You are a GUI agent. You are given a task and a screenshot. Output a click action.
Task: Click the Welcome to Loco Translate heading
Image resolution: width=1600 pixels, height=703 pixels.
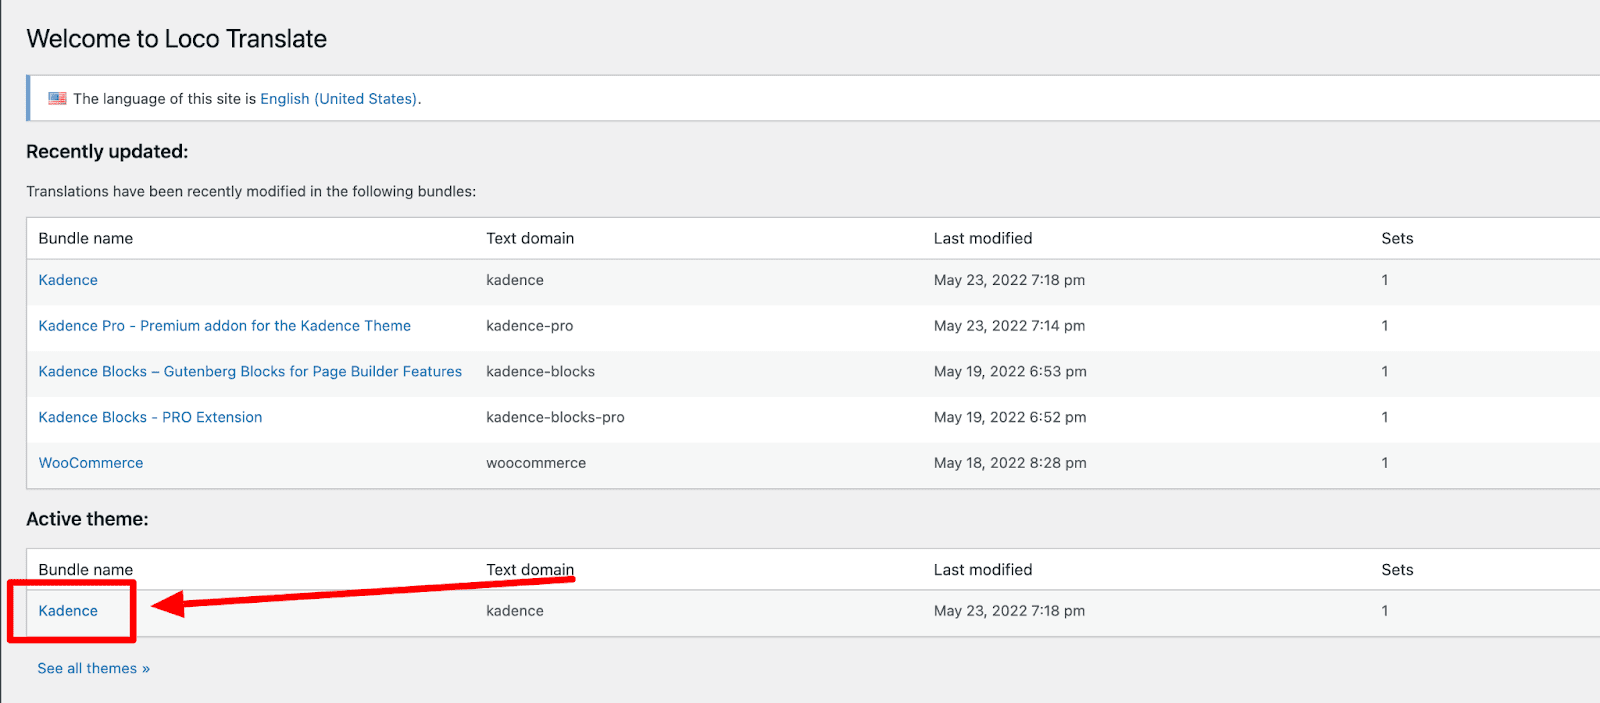pyautogui.click(x=177, y=39)
